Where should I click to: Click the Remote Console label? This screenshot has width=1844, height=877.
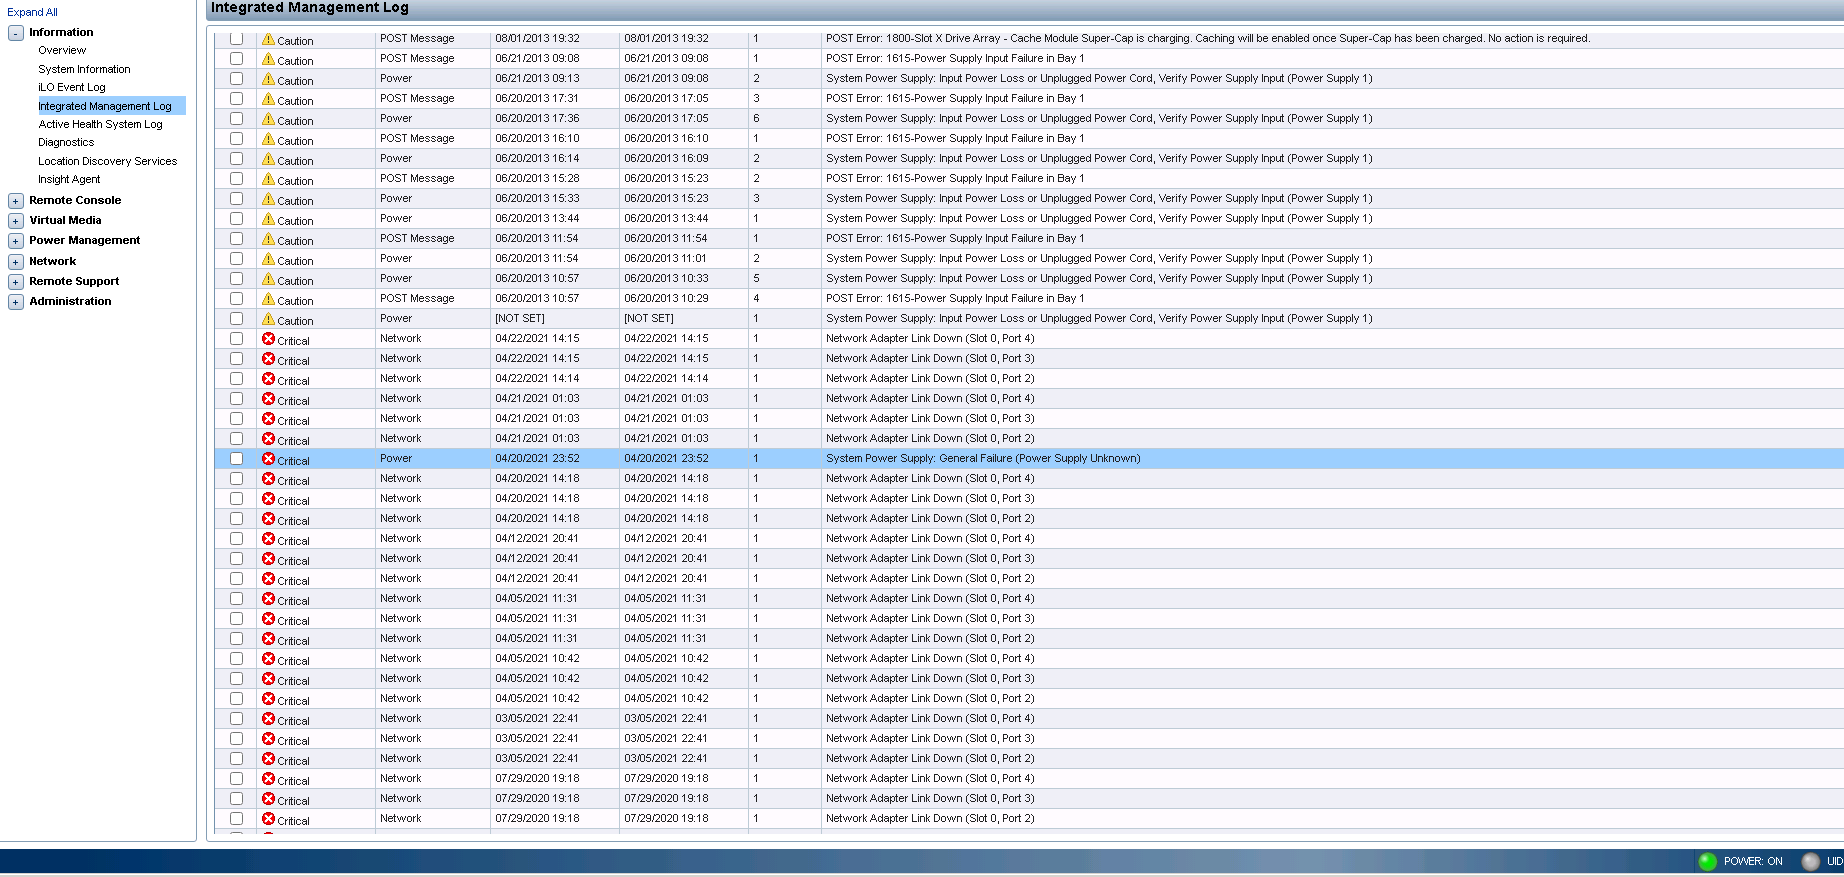point(75,200)
